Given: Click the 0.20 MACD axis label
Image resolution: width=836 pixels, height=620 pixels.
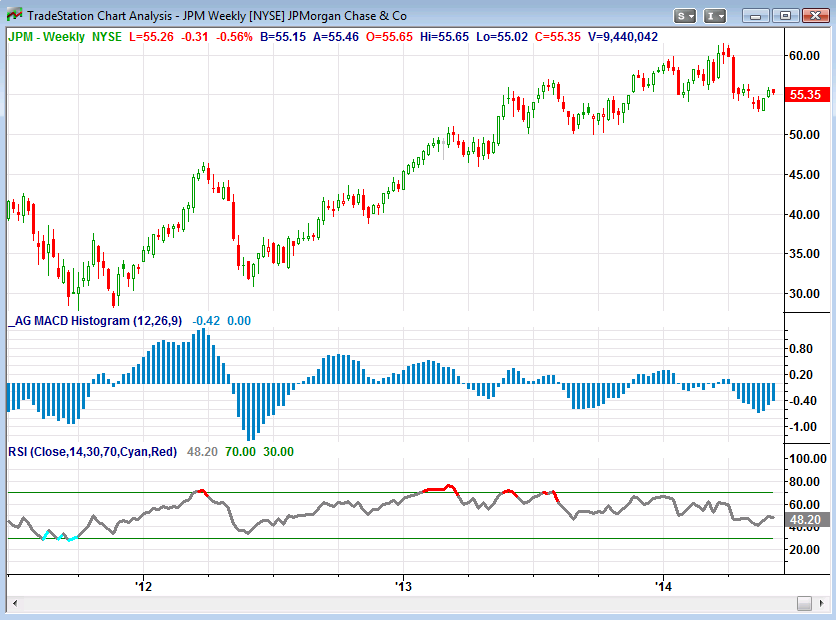Looking at the screenshot, I should tap(801, 375).
